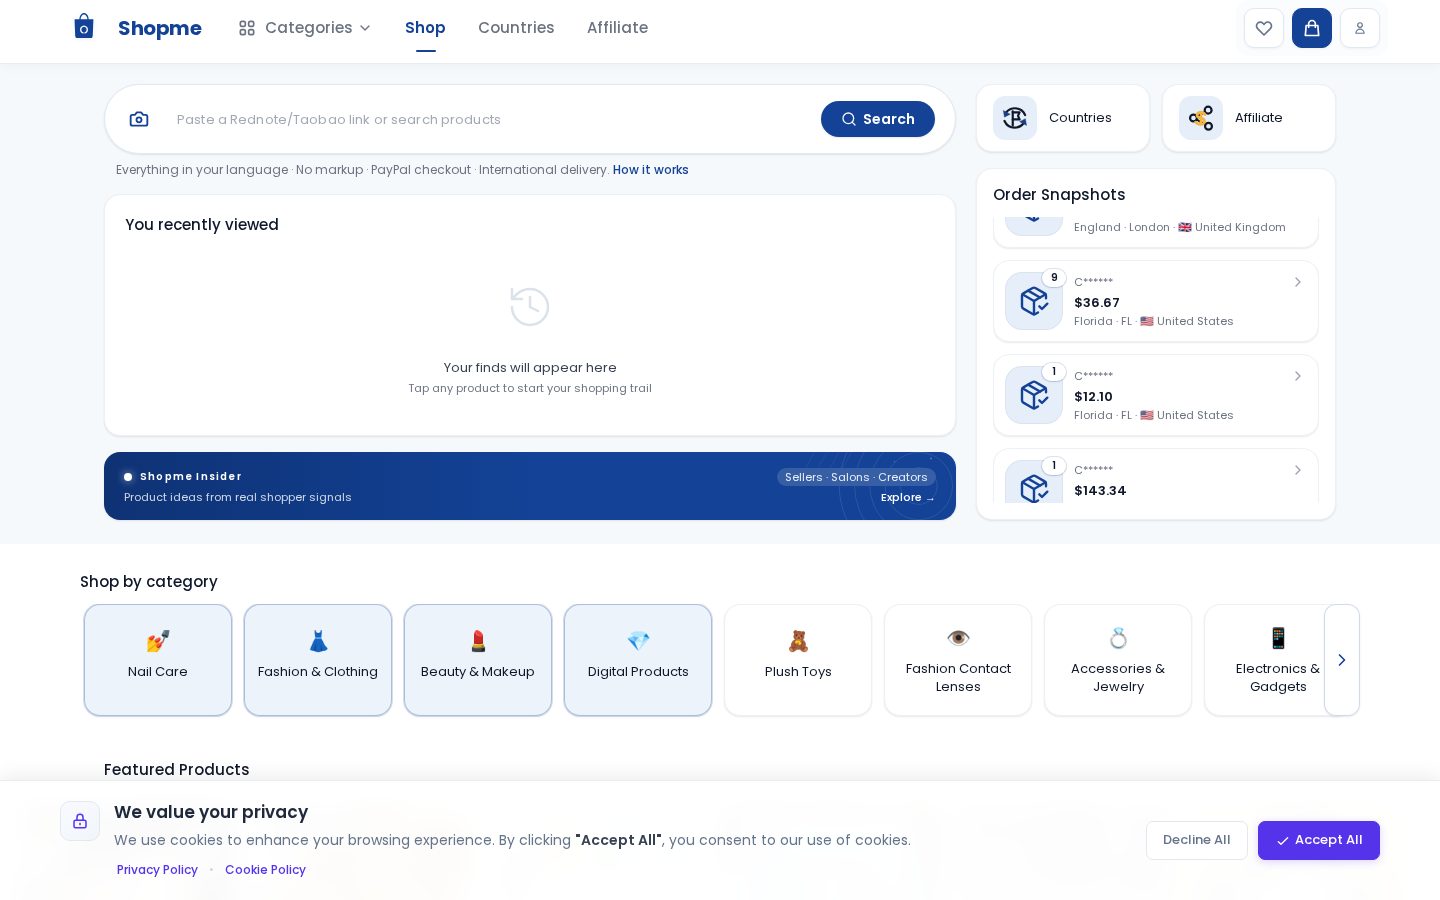Switch to the Shop tab
The image size is (1440, 900).
[425, 28]
